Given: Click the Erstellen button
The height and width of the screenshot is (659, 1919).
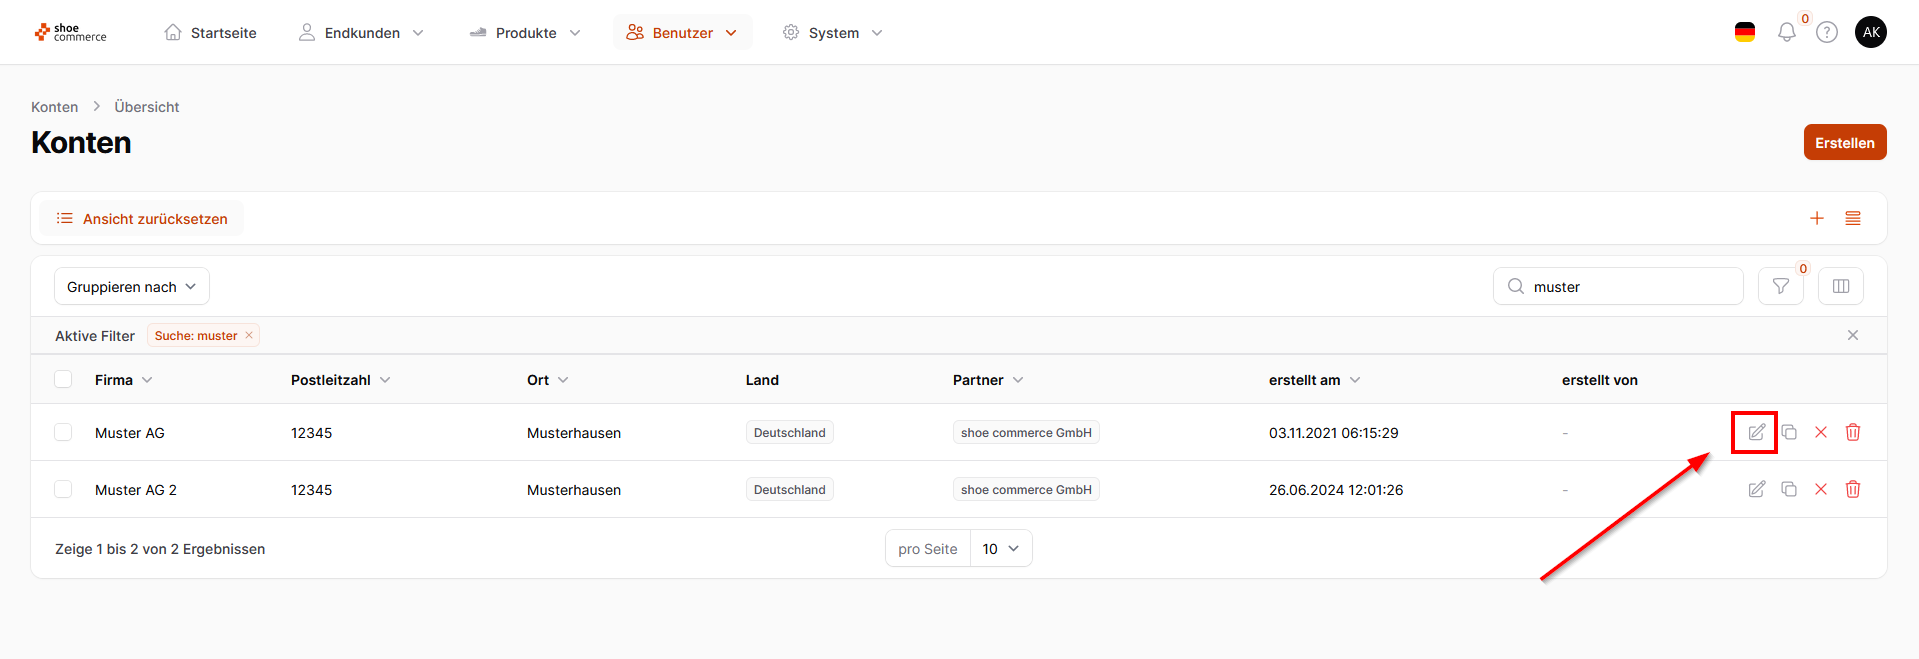Looking at the screenshot, I should click(x=1845, y=142).
